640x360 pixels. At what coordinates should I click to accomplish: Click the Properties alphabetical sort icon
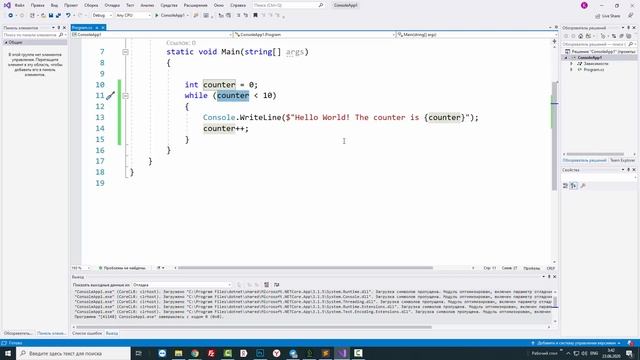click(574, 186)
